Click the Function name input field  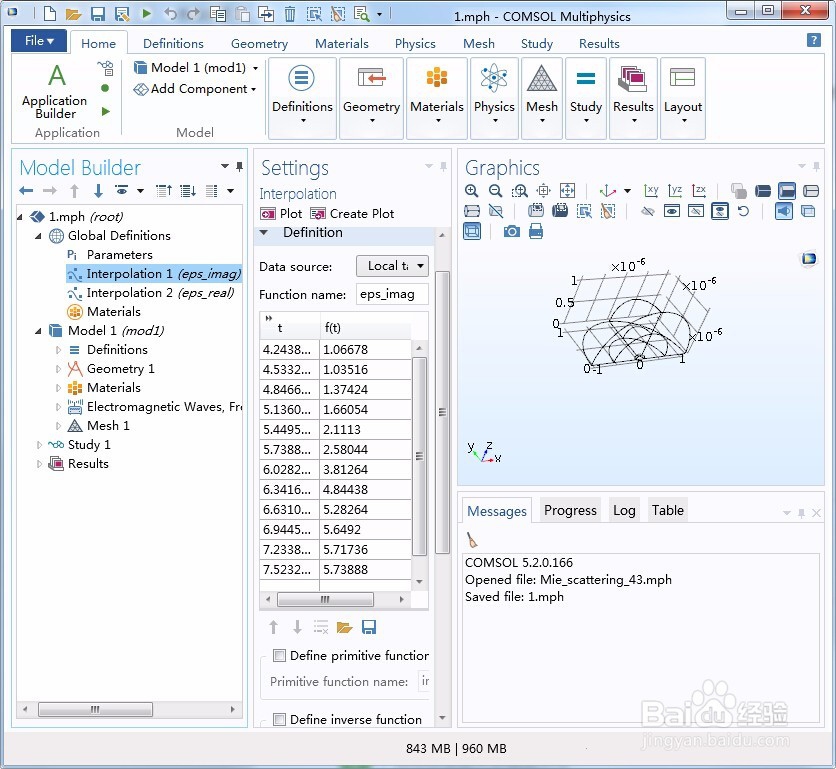tap(392, 294)
